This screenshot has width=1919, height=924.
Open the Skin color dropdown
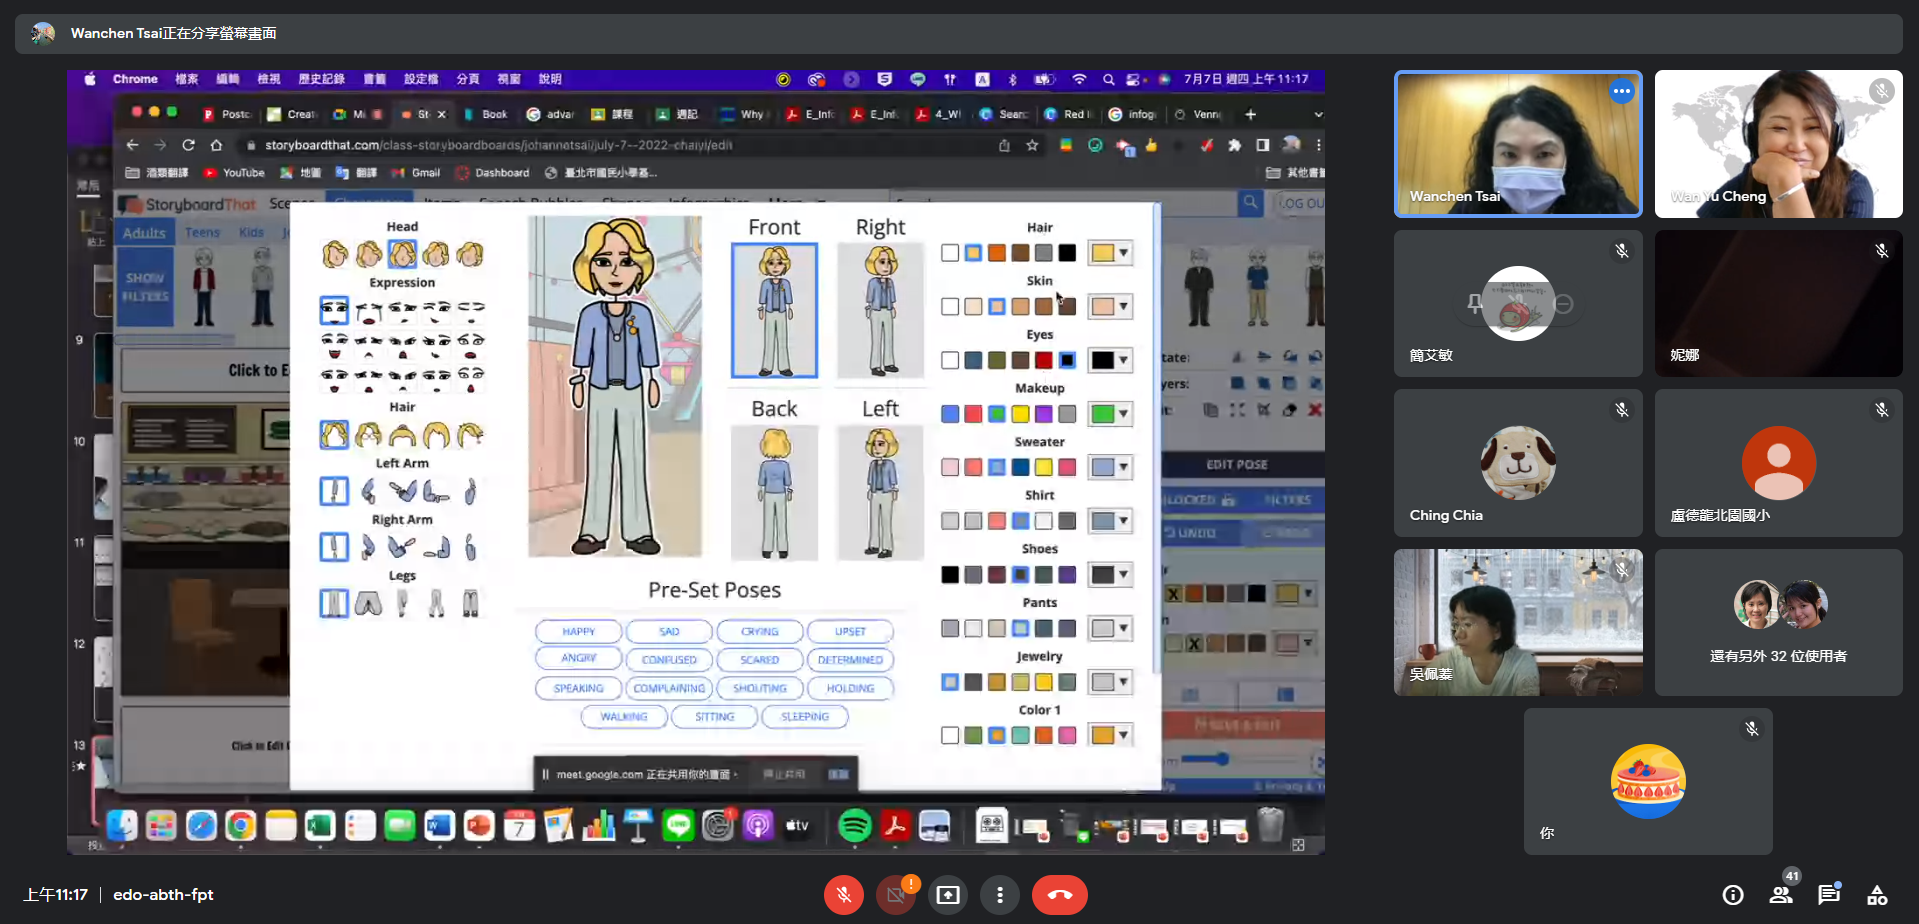[1110, 306]
